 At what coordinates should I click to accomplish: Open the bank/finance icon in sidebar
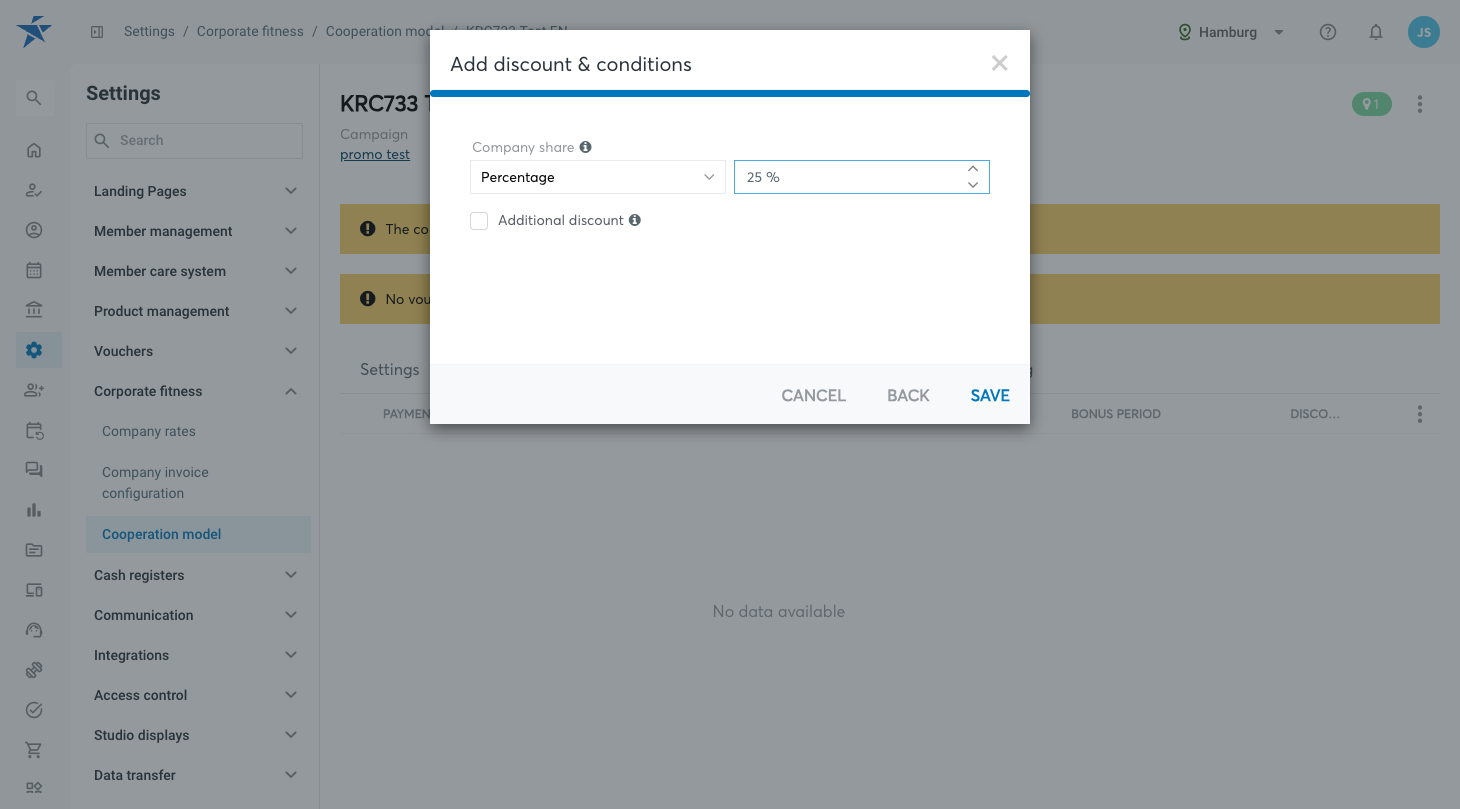pos(34,310)
